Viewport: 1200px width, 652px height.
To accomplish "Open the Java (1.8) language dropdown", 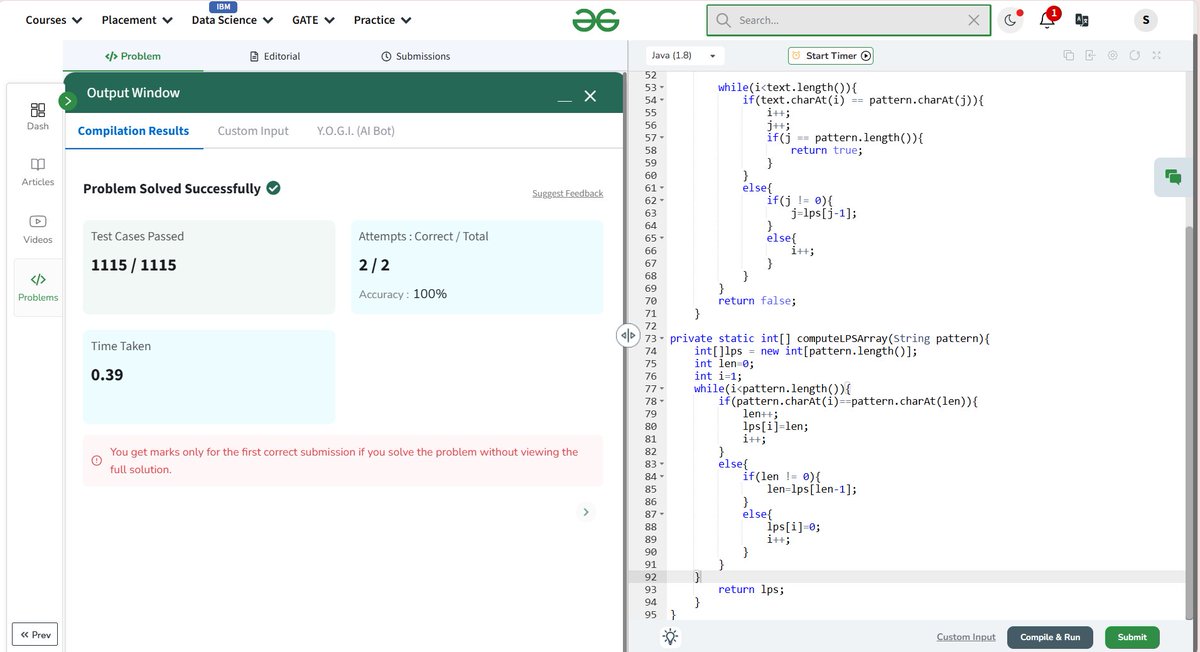I will (x=683, y=56).
